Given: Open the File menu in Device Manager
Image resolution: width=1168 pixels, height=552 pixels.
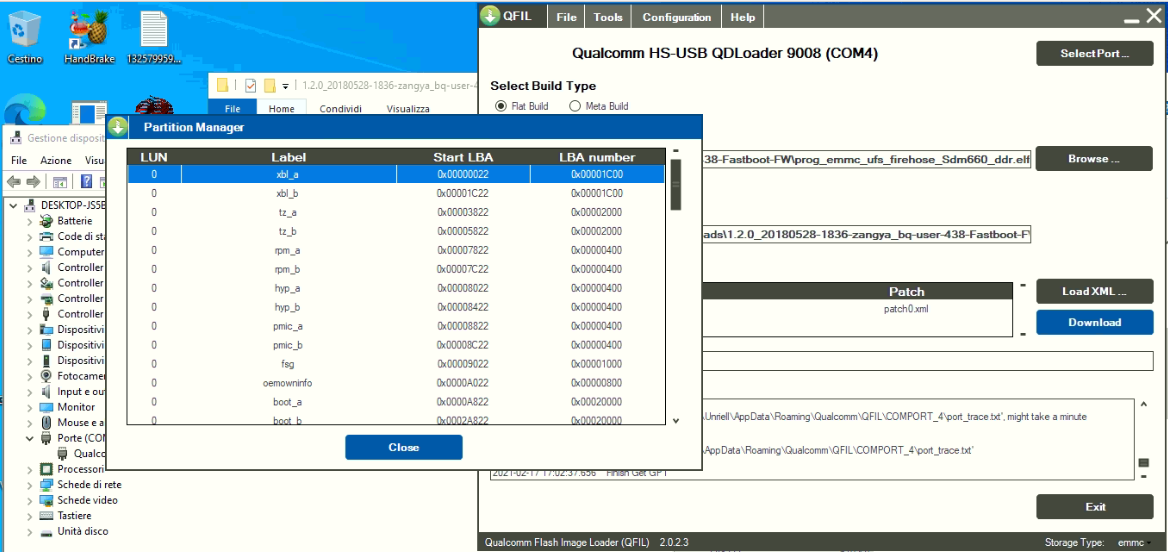Looking at the screenshot, I should click(19, 160).
